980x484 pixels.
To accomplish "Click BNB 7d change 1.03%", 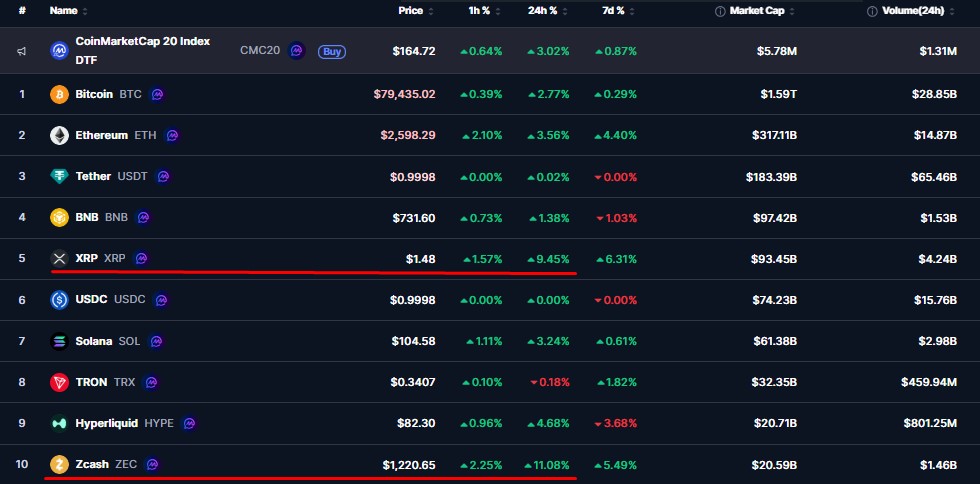I will [616, 218].
